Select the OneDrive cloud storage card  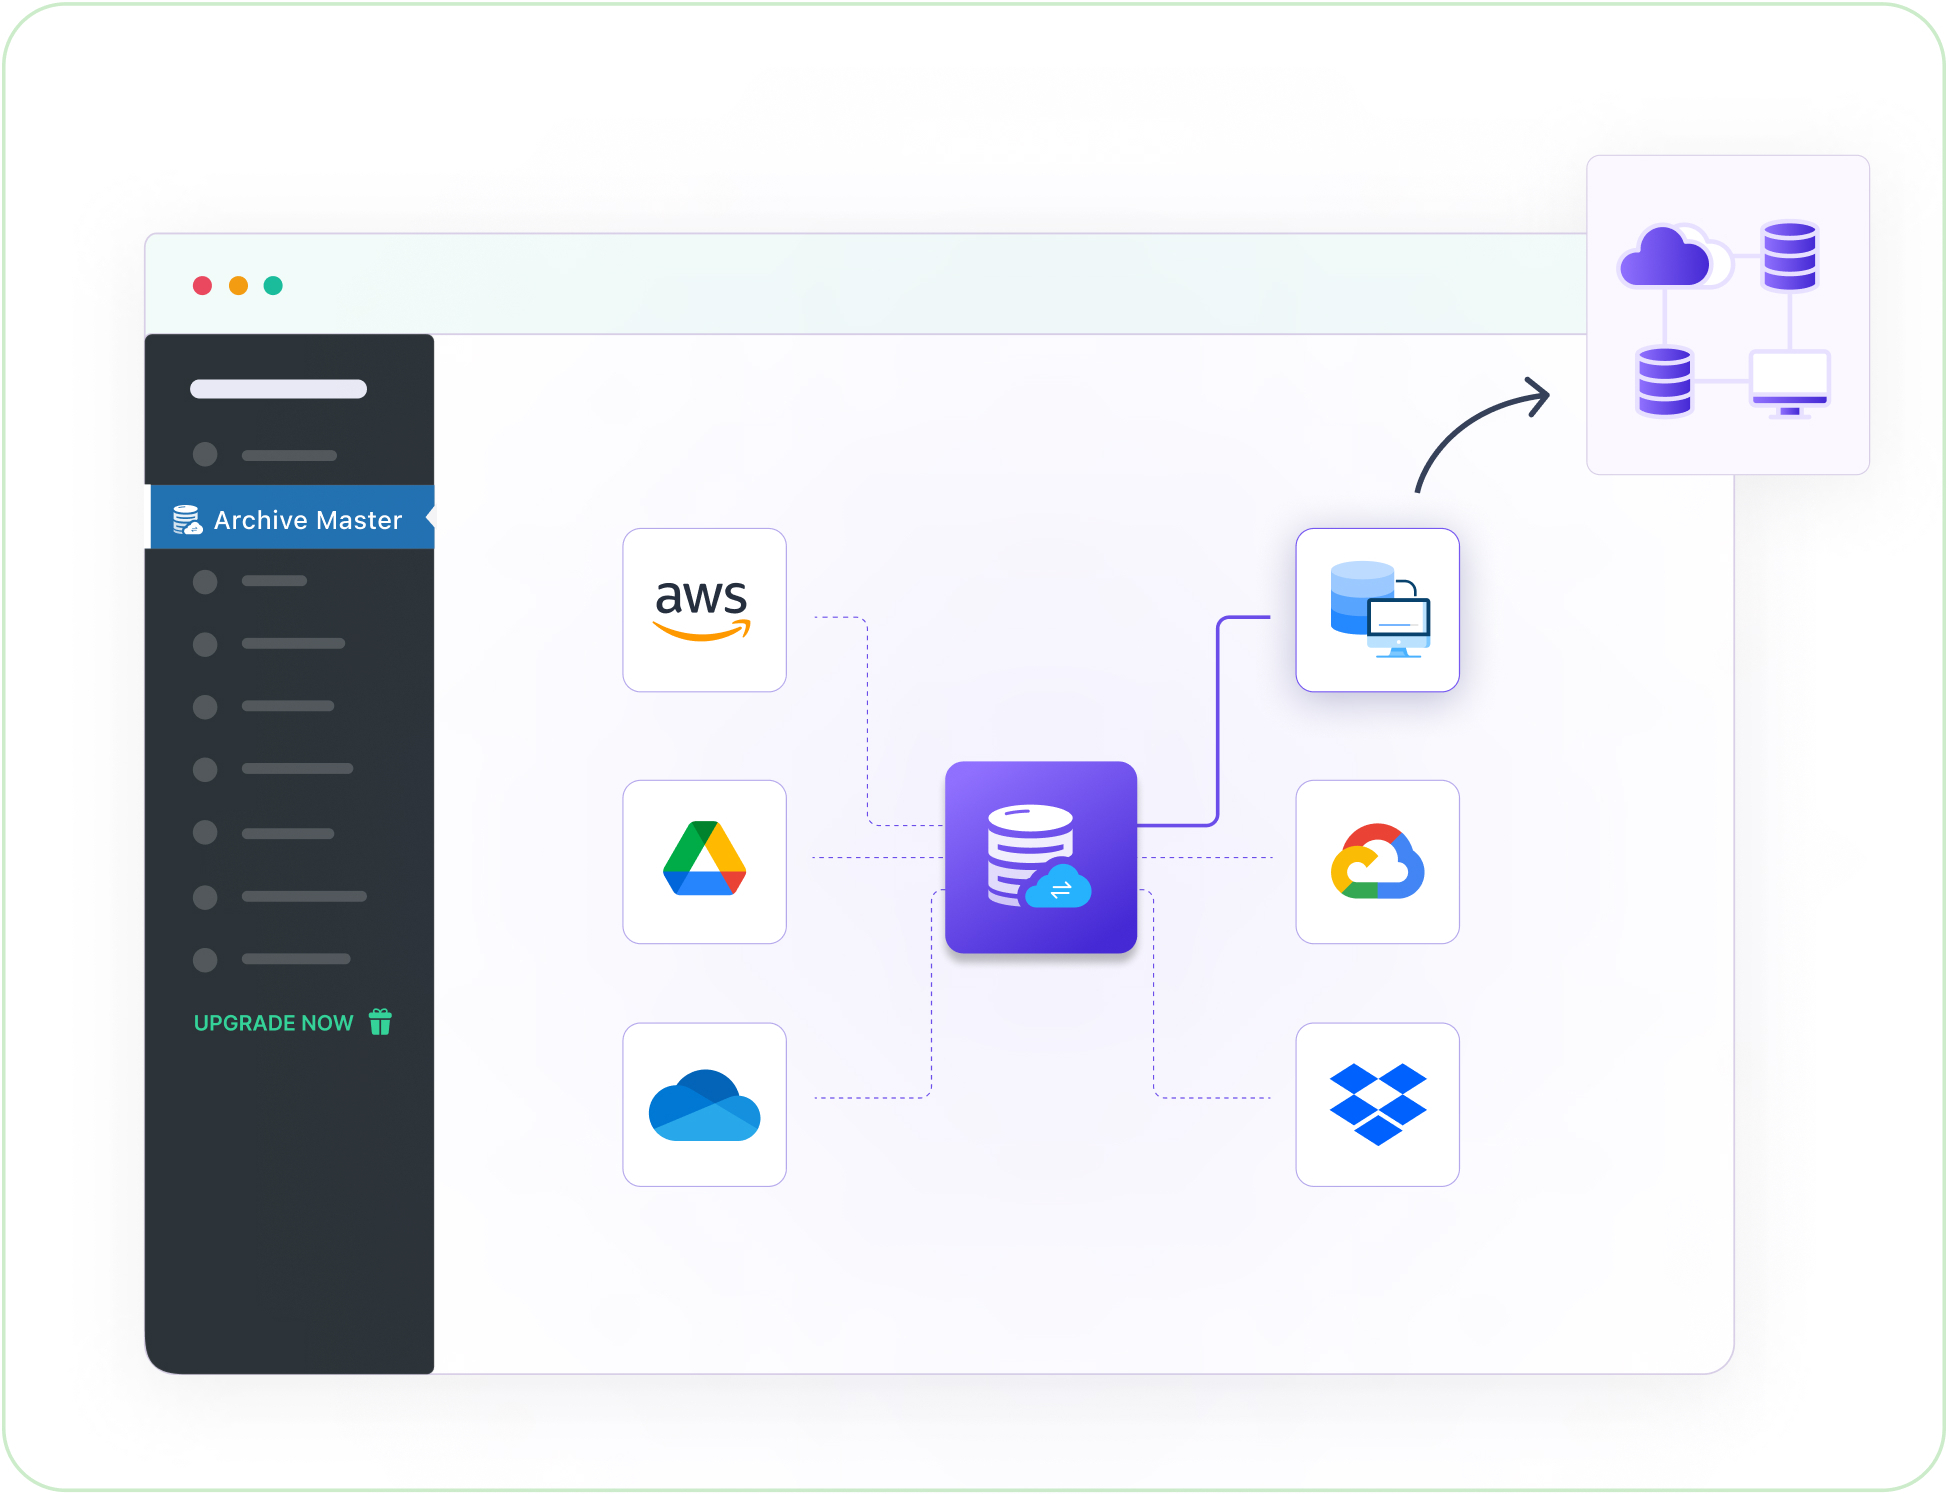pyautogui.click(x=705, y=1104)
